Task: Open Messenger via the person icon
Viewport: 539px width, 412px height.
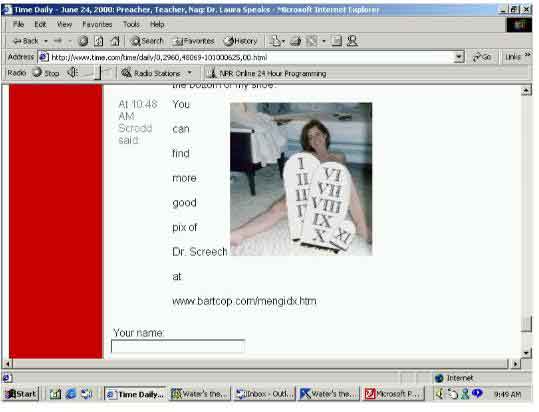Action: pos(352,41)
